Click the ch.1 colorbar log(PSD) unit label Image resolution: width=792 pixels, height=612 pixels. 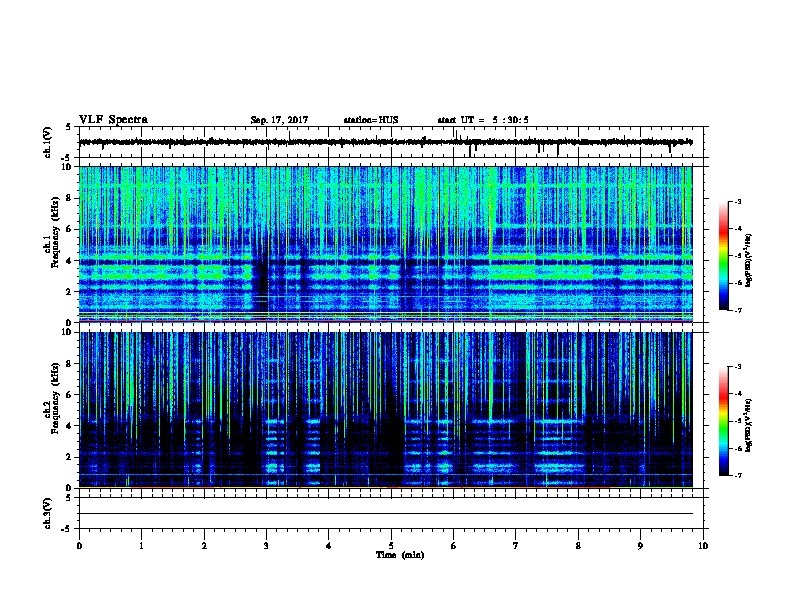[x=748, y=261]
